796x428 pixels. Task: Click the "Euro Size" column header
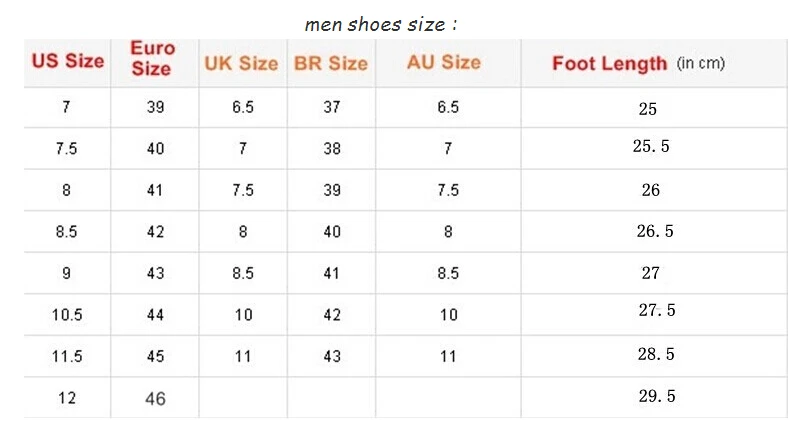pyautogui.click(x=152, y=59)
